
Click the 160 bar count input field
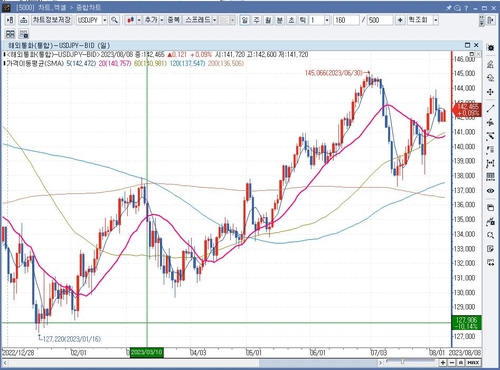346,20
